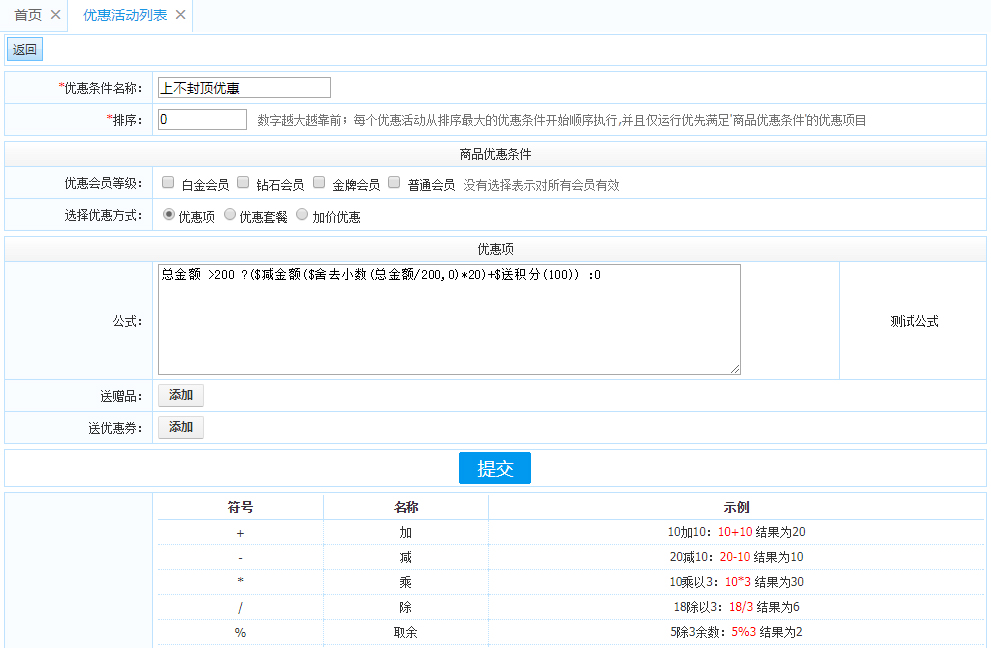Click the example 5%3 结果为2
Viewport: 991px width, 648px height.
coord(736,632)
